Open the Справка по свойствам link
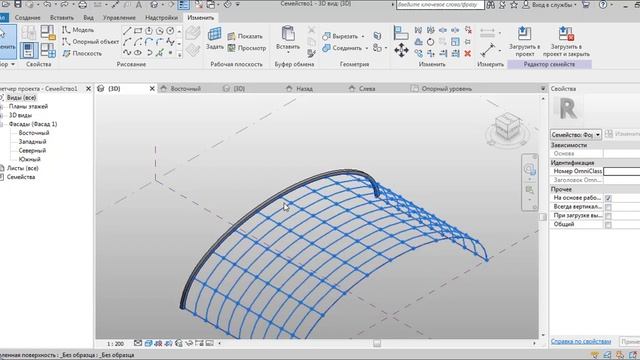Screen dimensions: 640x360 581,341
